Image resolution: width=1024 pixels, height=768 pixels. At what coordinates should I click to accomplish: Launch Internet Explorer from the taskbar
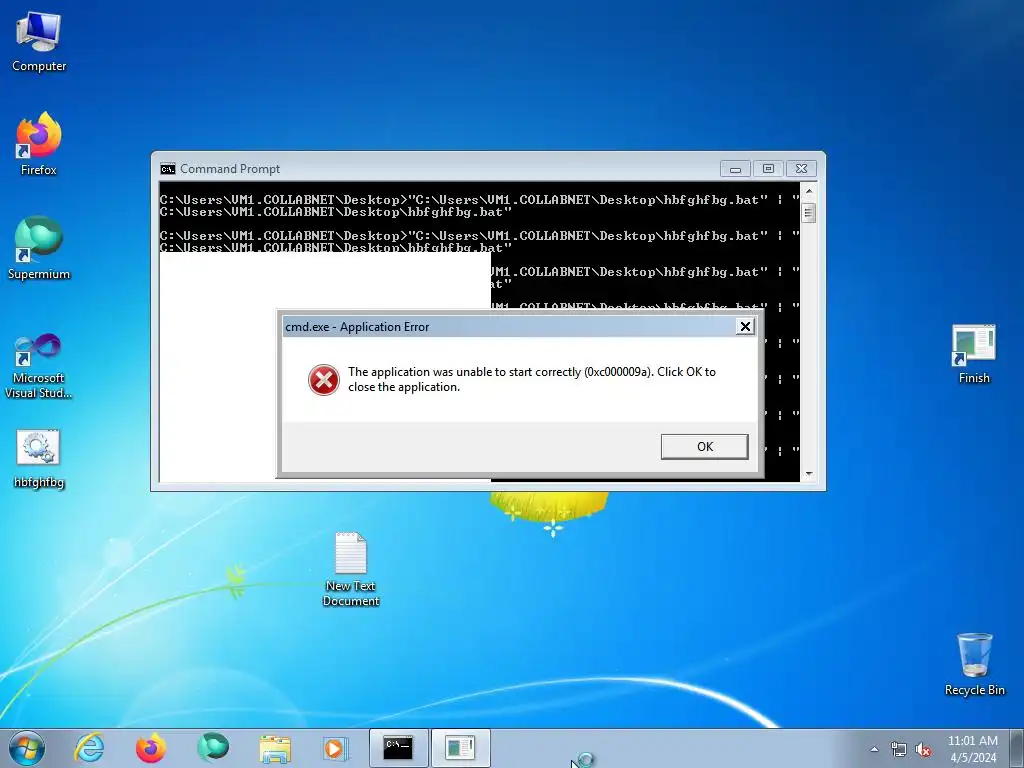click(89, 748)
